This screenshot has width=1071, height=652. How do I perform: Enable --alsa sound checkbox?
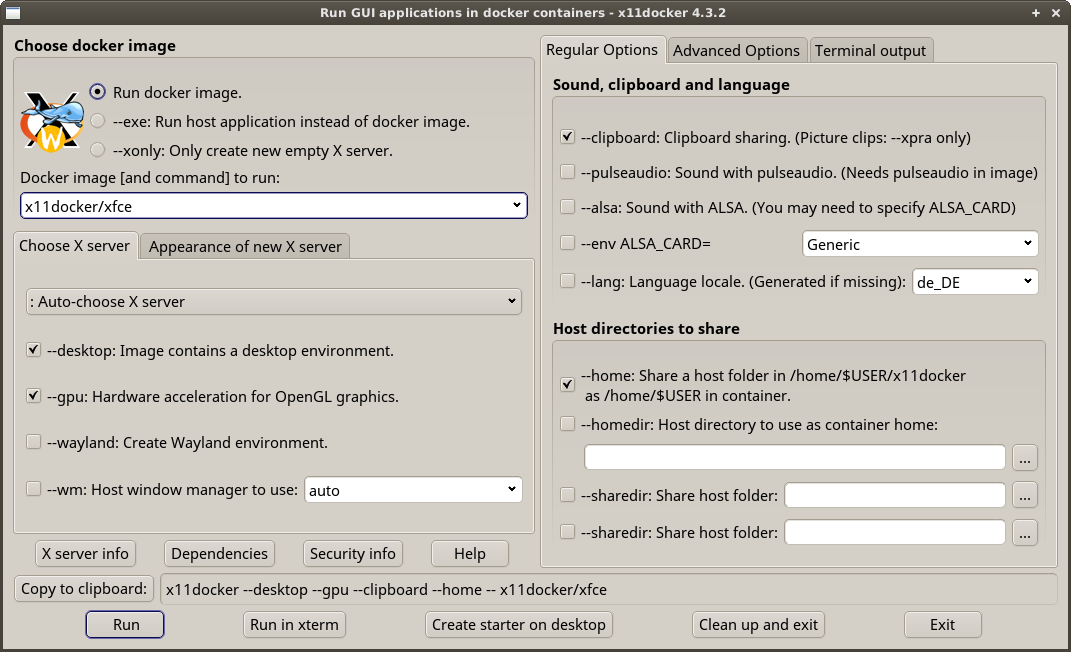(x=568, y=206)
